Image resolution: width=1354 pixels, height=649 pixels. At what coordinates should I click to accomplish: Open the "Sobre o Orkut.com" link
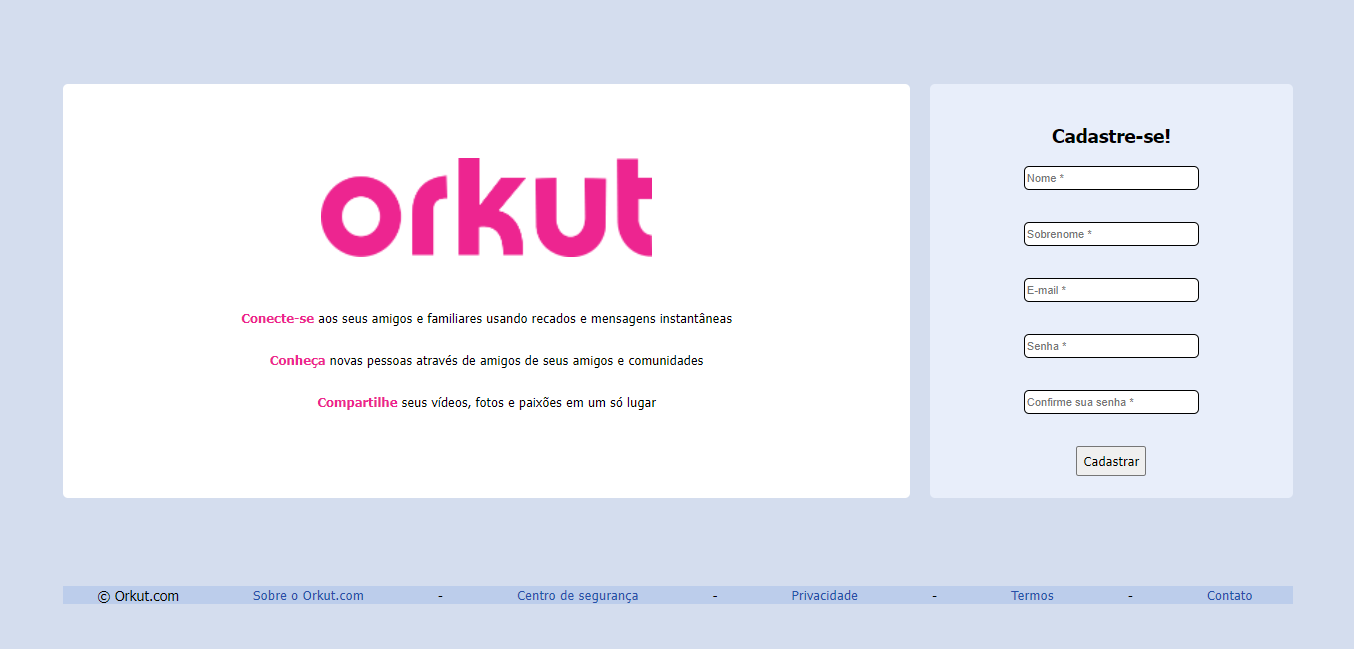pos(308,595)
